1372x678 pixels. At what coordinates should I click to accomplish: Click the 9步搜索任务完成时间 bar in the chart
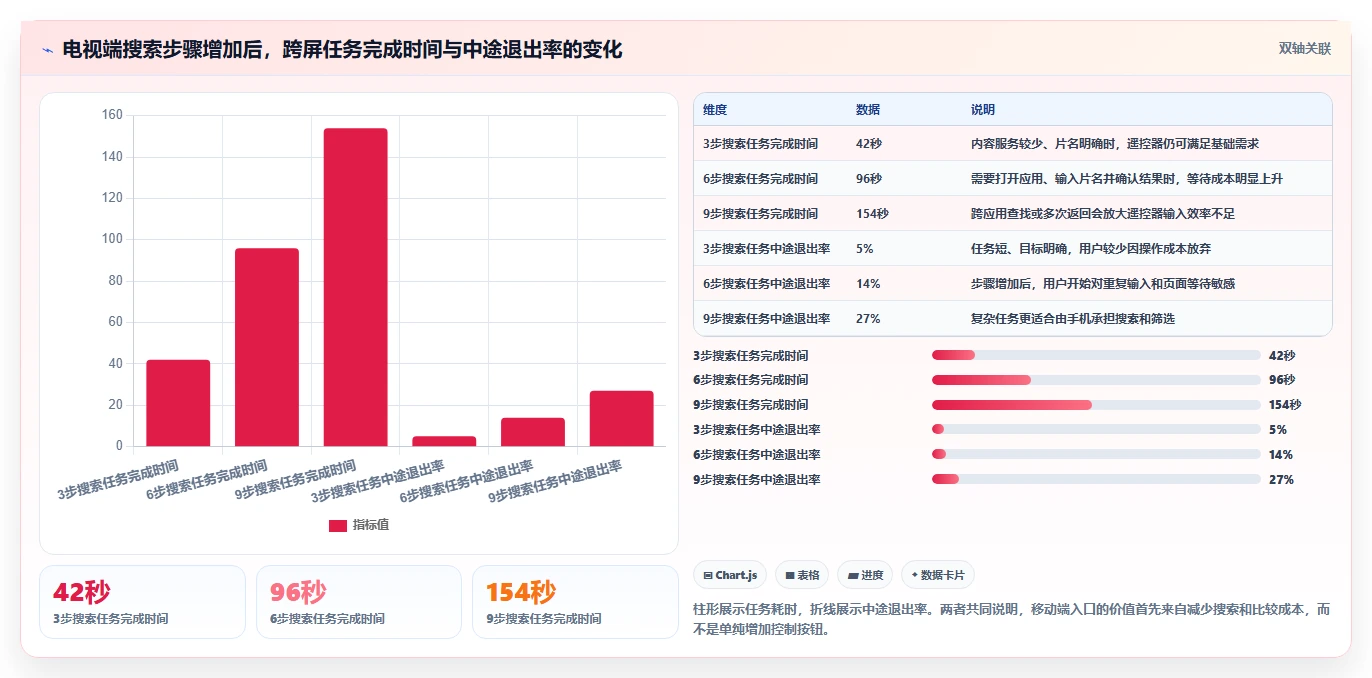tap(355, 287)
